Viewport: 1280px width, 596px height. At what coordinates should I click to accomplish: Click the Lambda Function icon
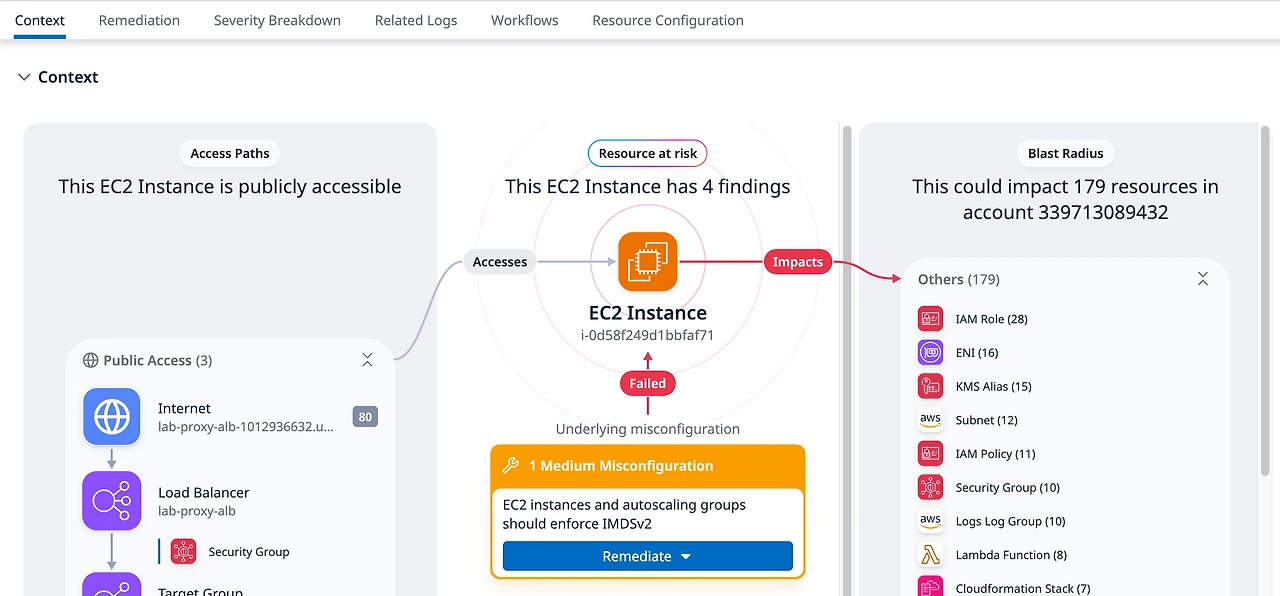930,555
